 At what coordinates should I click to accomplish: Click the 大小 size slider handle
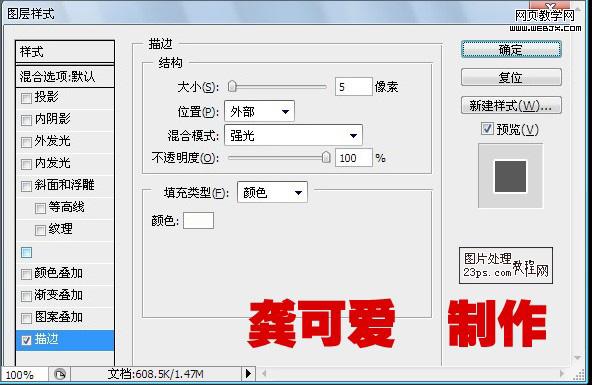232,86
